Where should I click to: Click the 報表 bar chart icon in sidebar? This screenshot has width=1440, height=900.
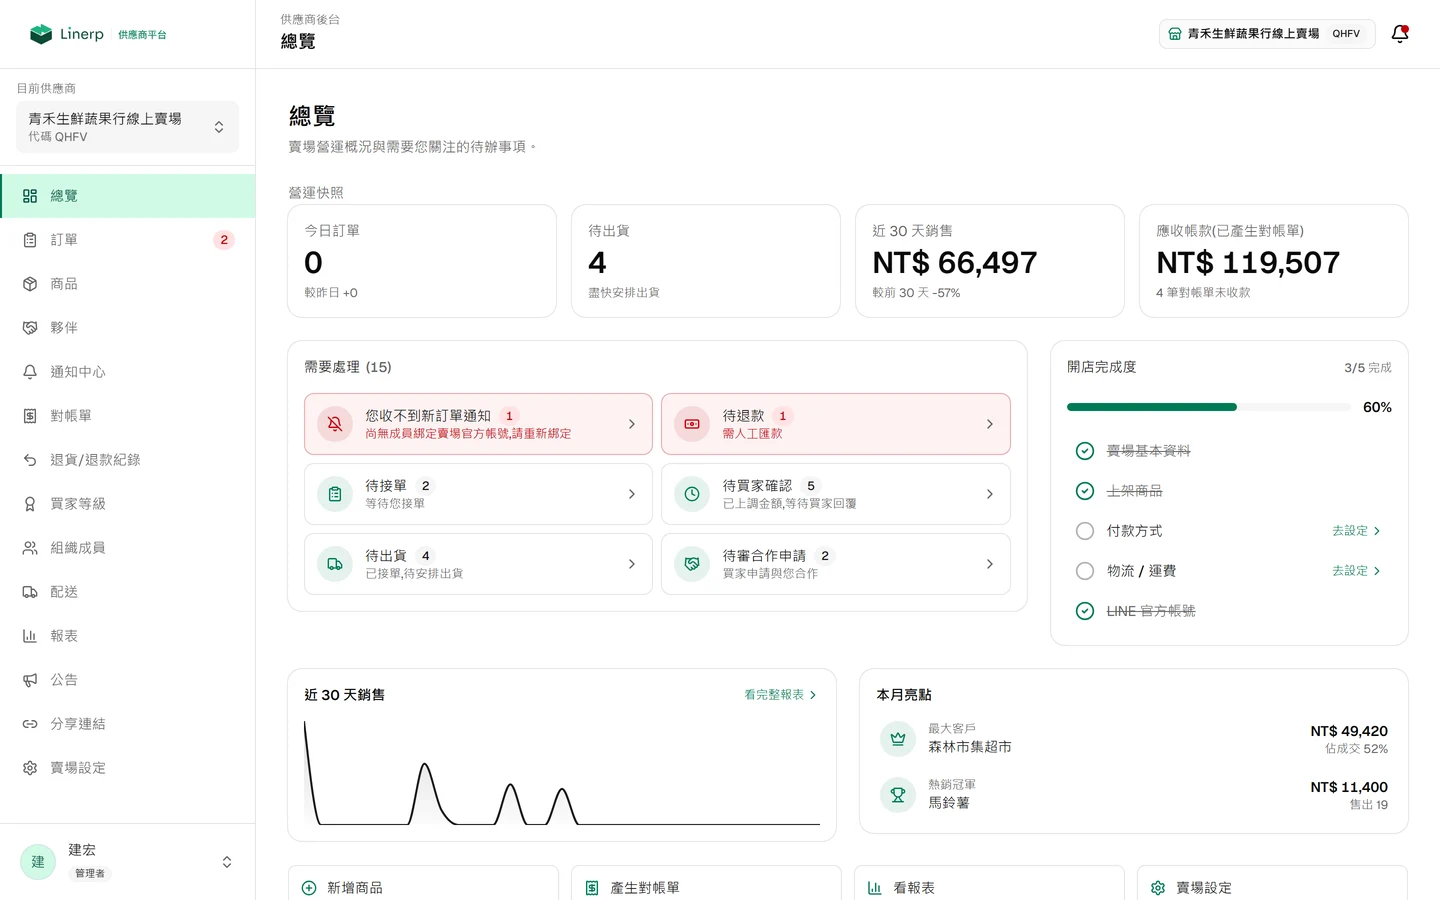tap(30, 636)
